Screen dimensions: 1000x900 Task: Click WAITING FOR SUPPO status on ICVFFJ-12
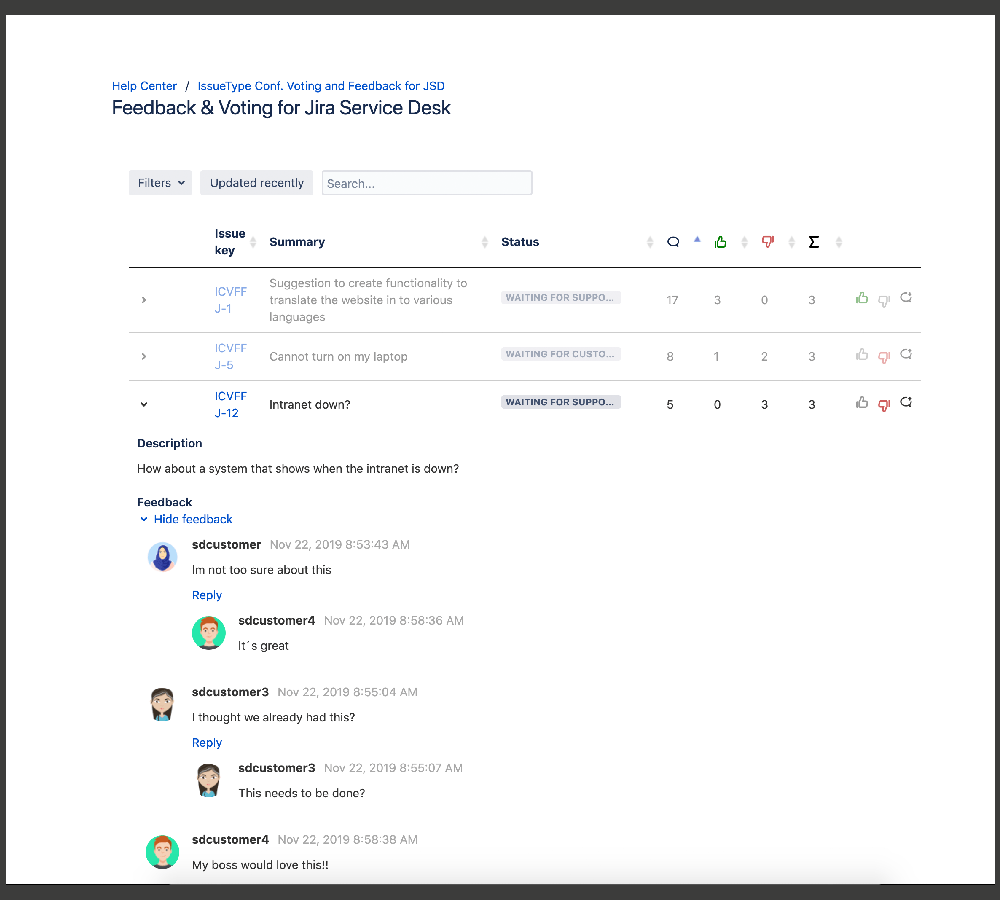point(561,402)
